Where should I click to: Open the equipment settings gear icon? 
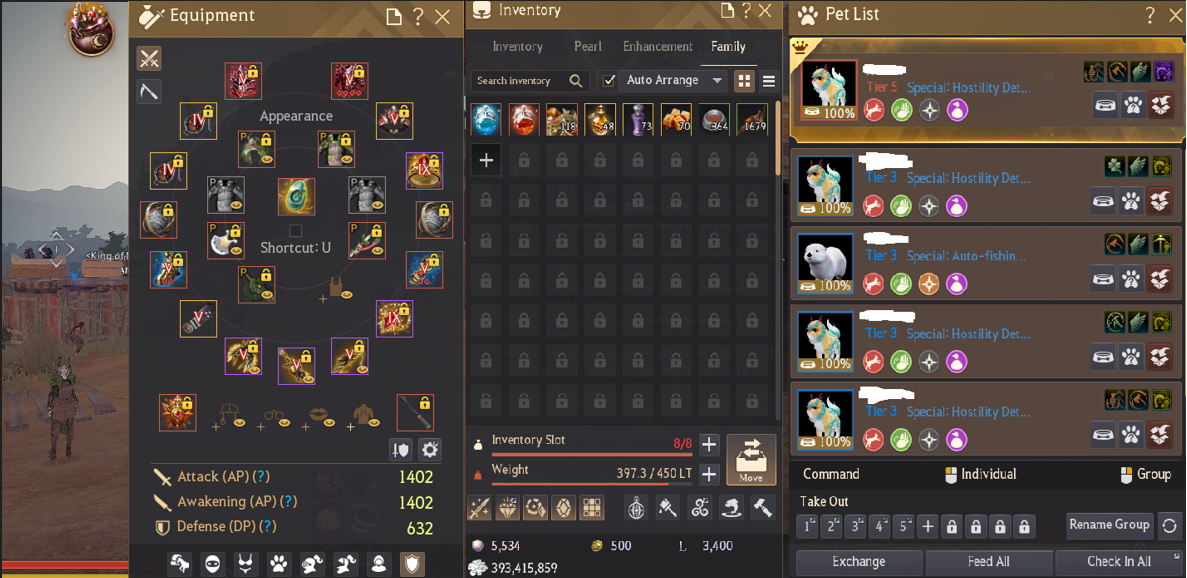(430, 450)
